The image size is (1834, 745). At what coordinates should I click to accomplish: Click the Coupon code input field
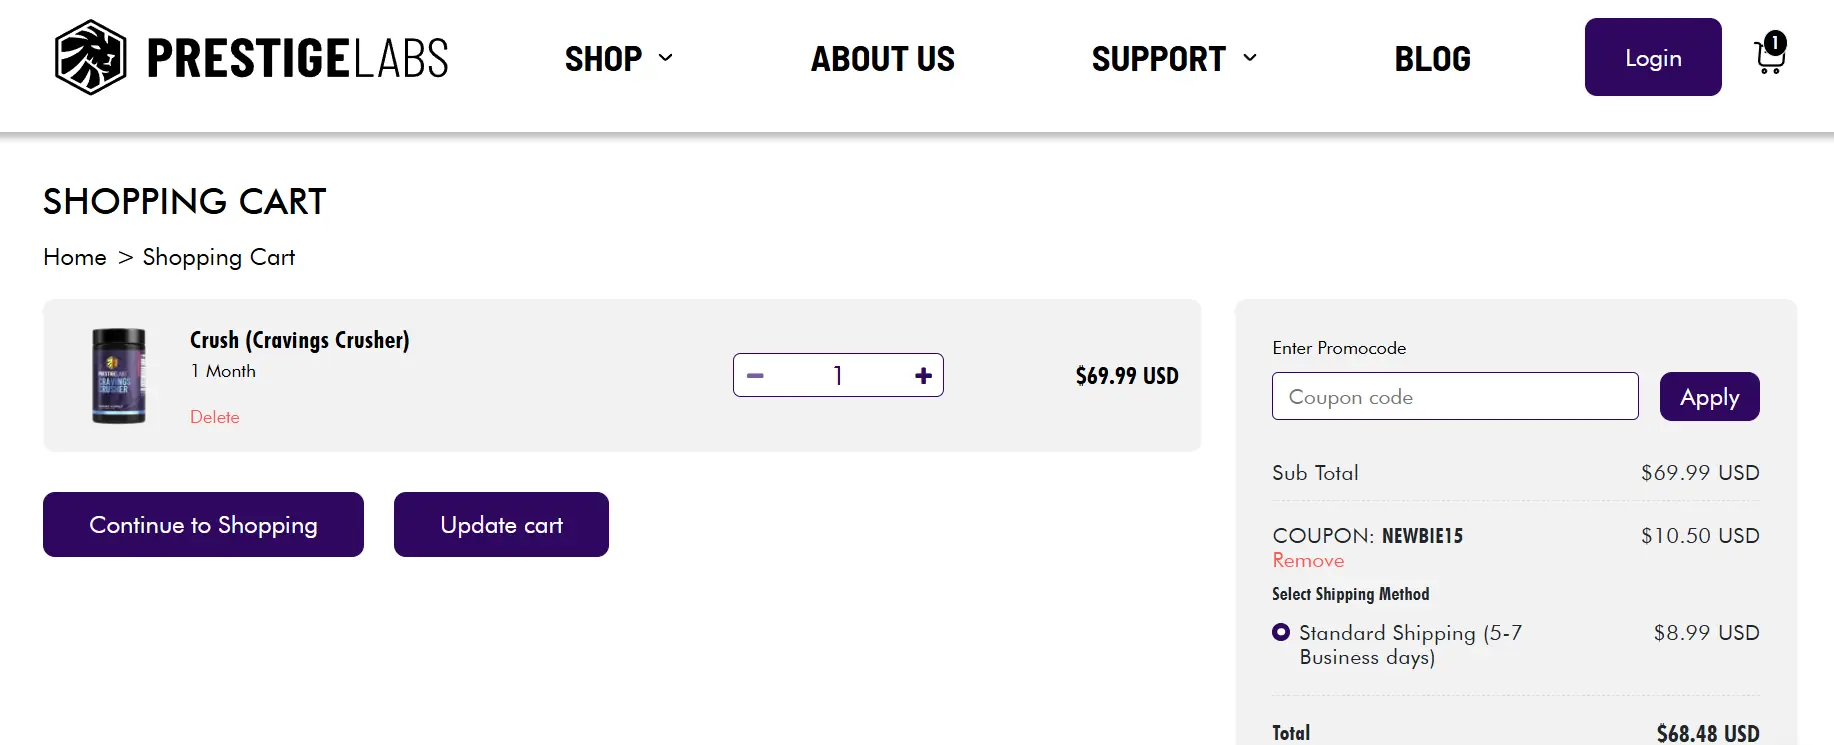tap(1454, 397)
